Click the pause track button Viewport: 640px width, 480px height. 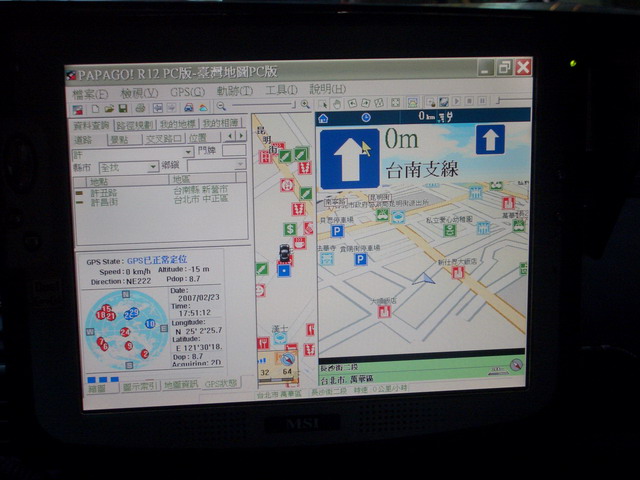(x=482, y=100)
